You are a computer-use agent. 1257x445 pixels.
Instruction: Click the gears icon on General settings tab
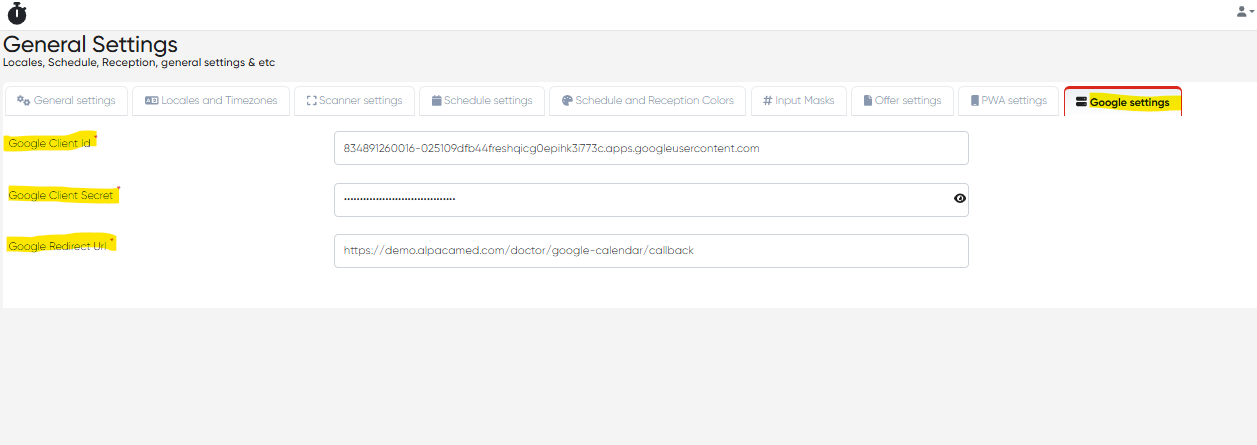coord(23,101)
